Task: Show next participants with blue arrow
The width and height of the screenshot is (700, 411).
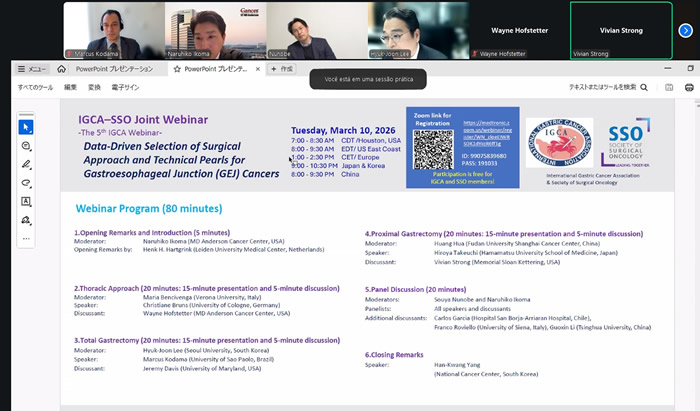Action: click(685, 30)
